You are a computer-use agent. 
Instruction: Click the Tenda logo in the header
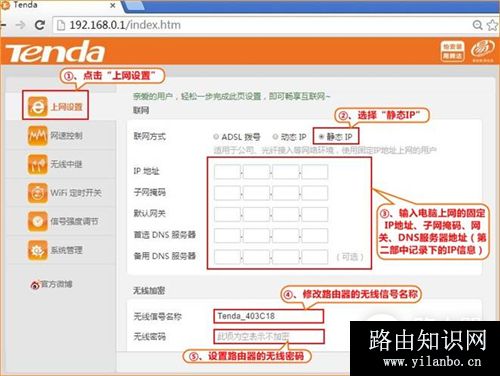pyautogui.click(x=55, y=52)
